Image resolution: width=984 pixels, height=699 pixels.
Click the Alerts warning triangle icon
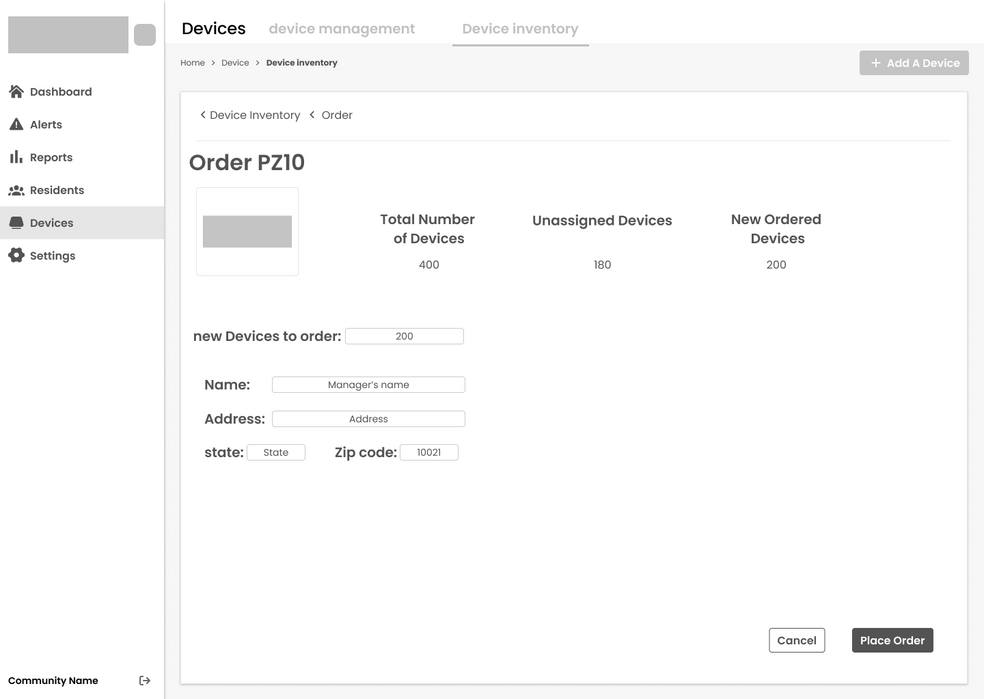click(16, 125)
